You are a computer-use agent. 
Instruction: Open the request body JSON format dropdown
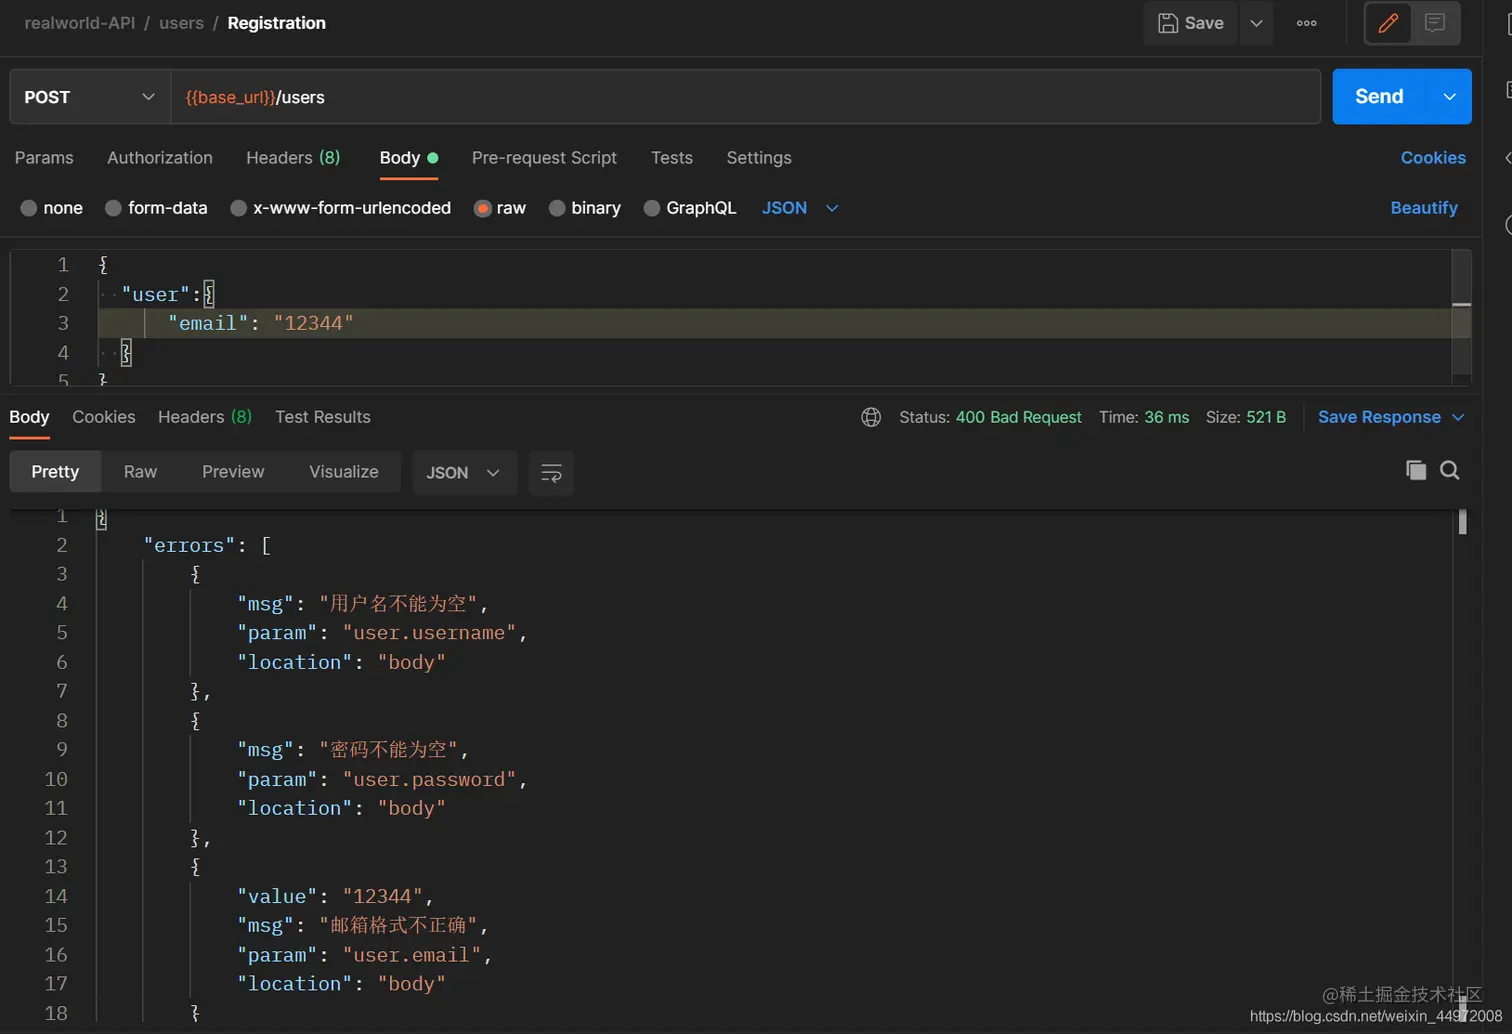[800, 208]
